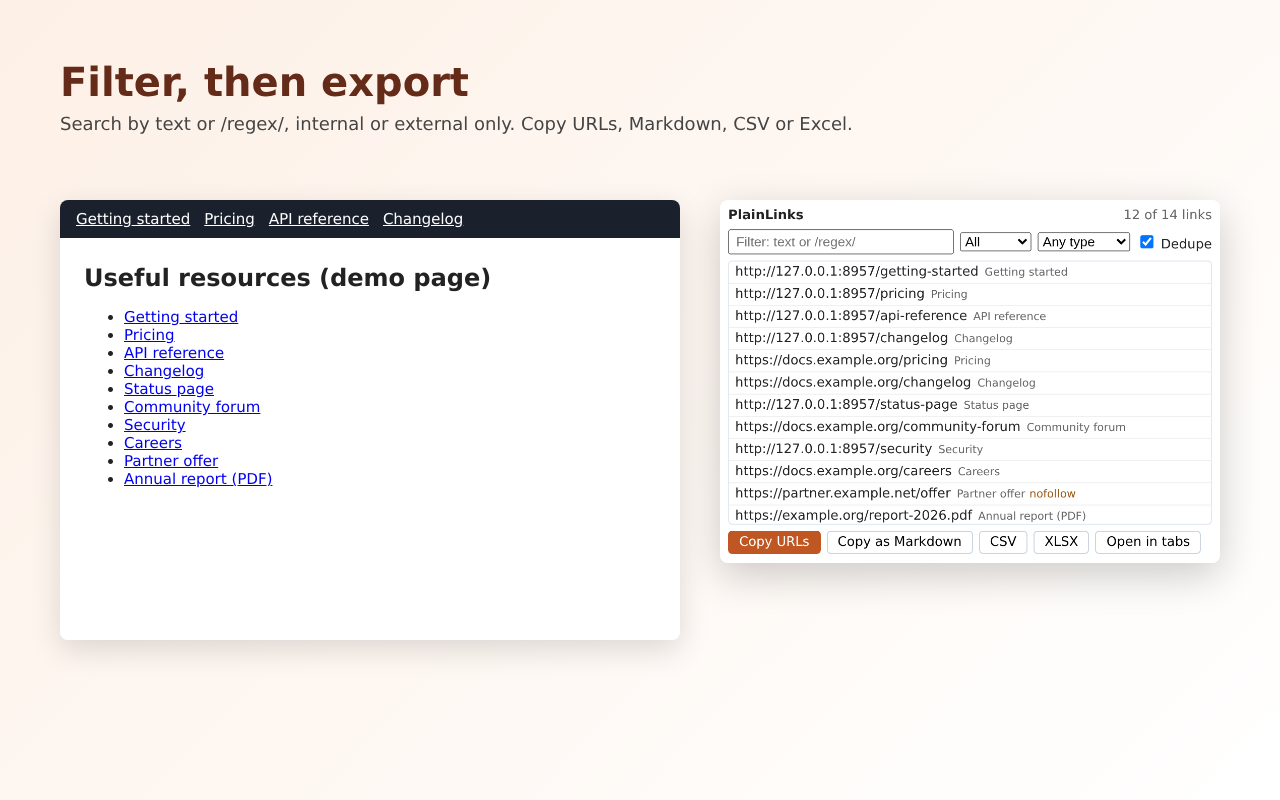The height and width of the screenshot is (800, 1280).
Task: Select the example.org/report-2026.pdf row
Action: (970, 515)
